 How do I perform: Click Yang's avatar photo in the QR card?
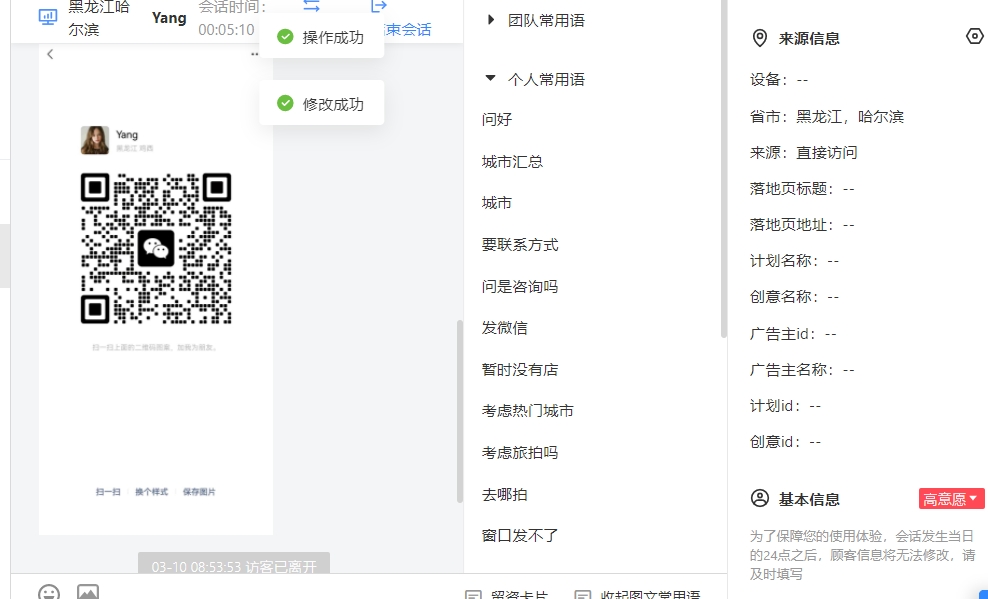pos(95,140)
